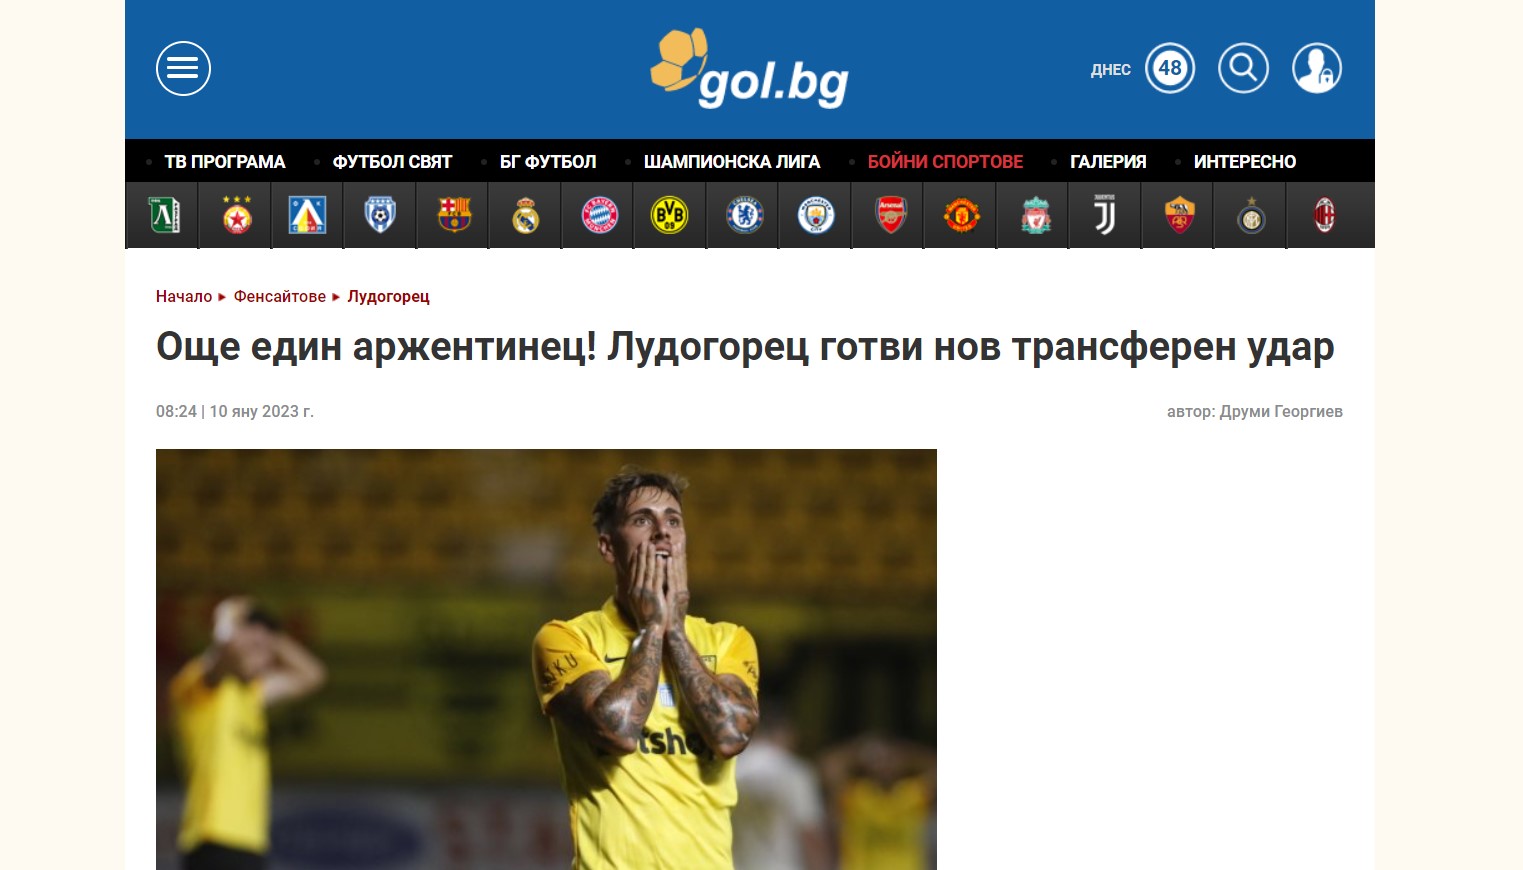This screenshot has width=1523, height=870.
Task: Open the user login profile
Action: [x=1316, y=68]
